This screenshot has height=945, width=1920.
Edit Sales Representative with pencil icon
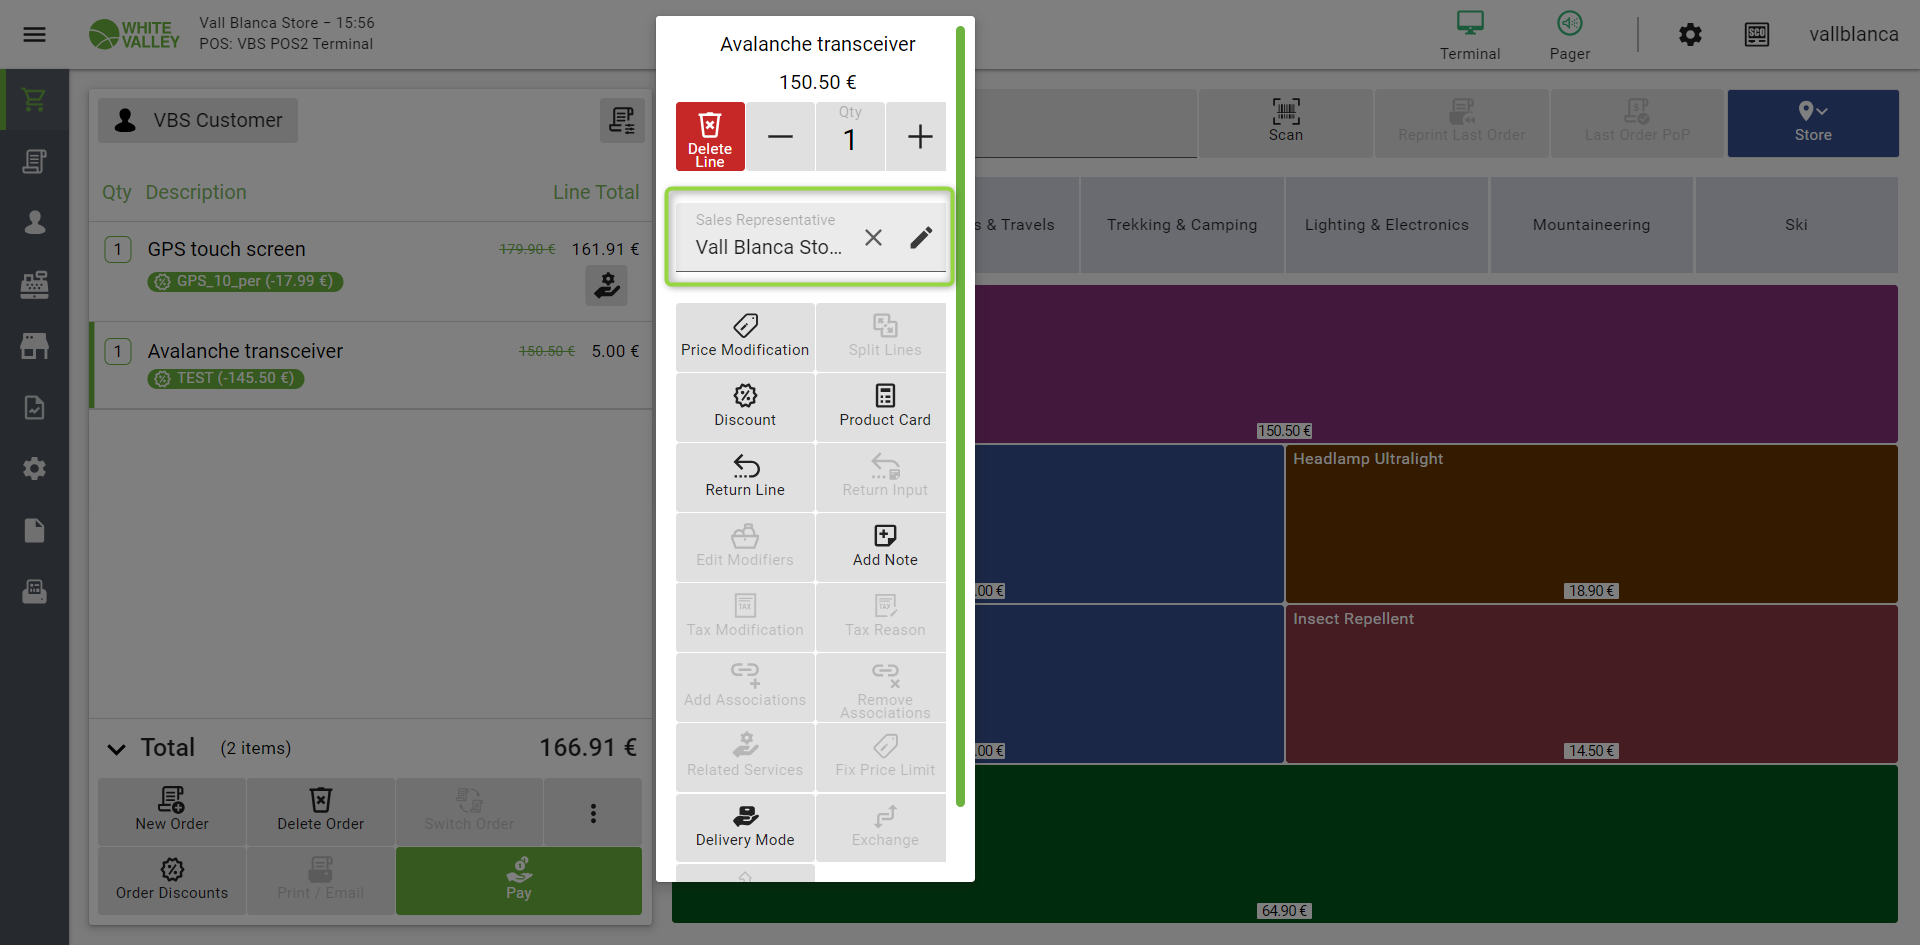click(x=921, y=237)
